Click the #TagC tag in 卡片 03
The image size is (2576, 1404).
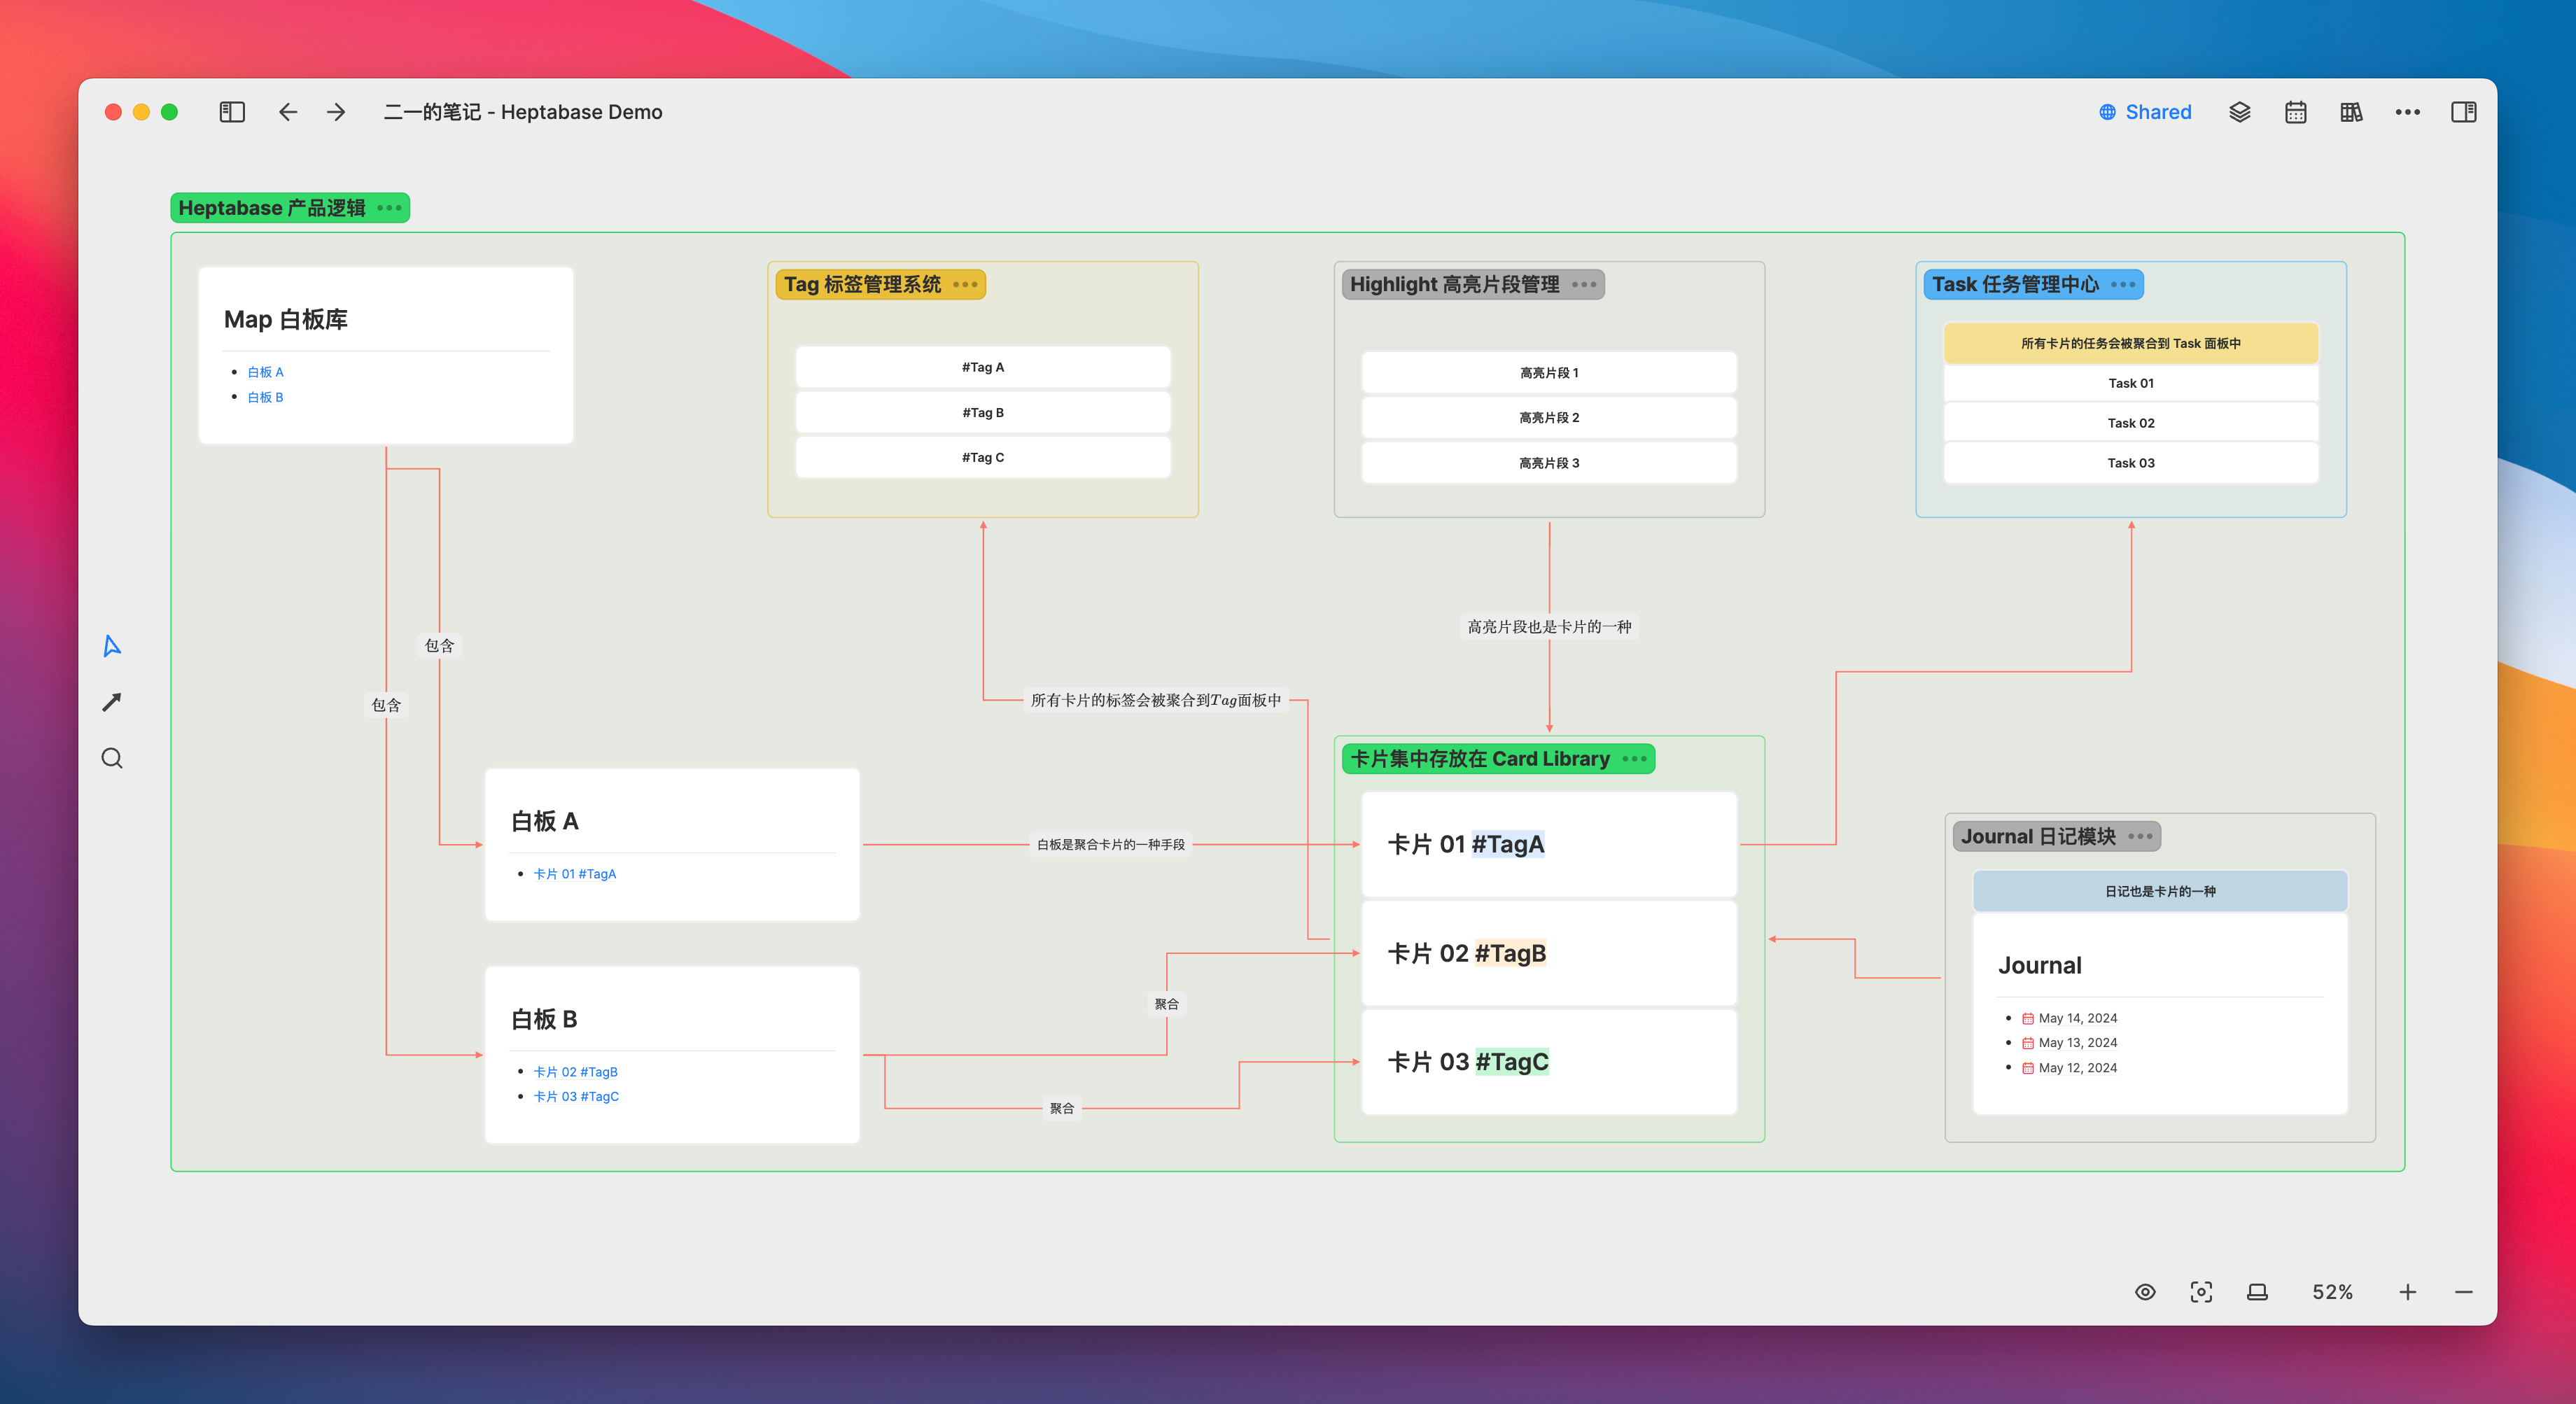pyautogui.click(x=1512, y=1062)
